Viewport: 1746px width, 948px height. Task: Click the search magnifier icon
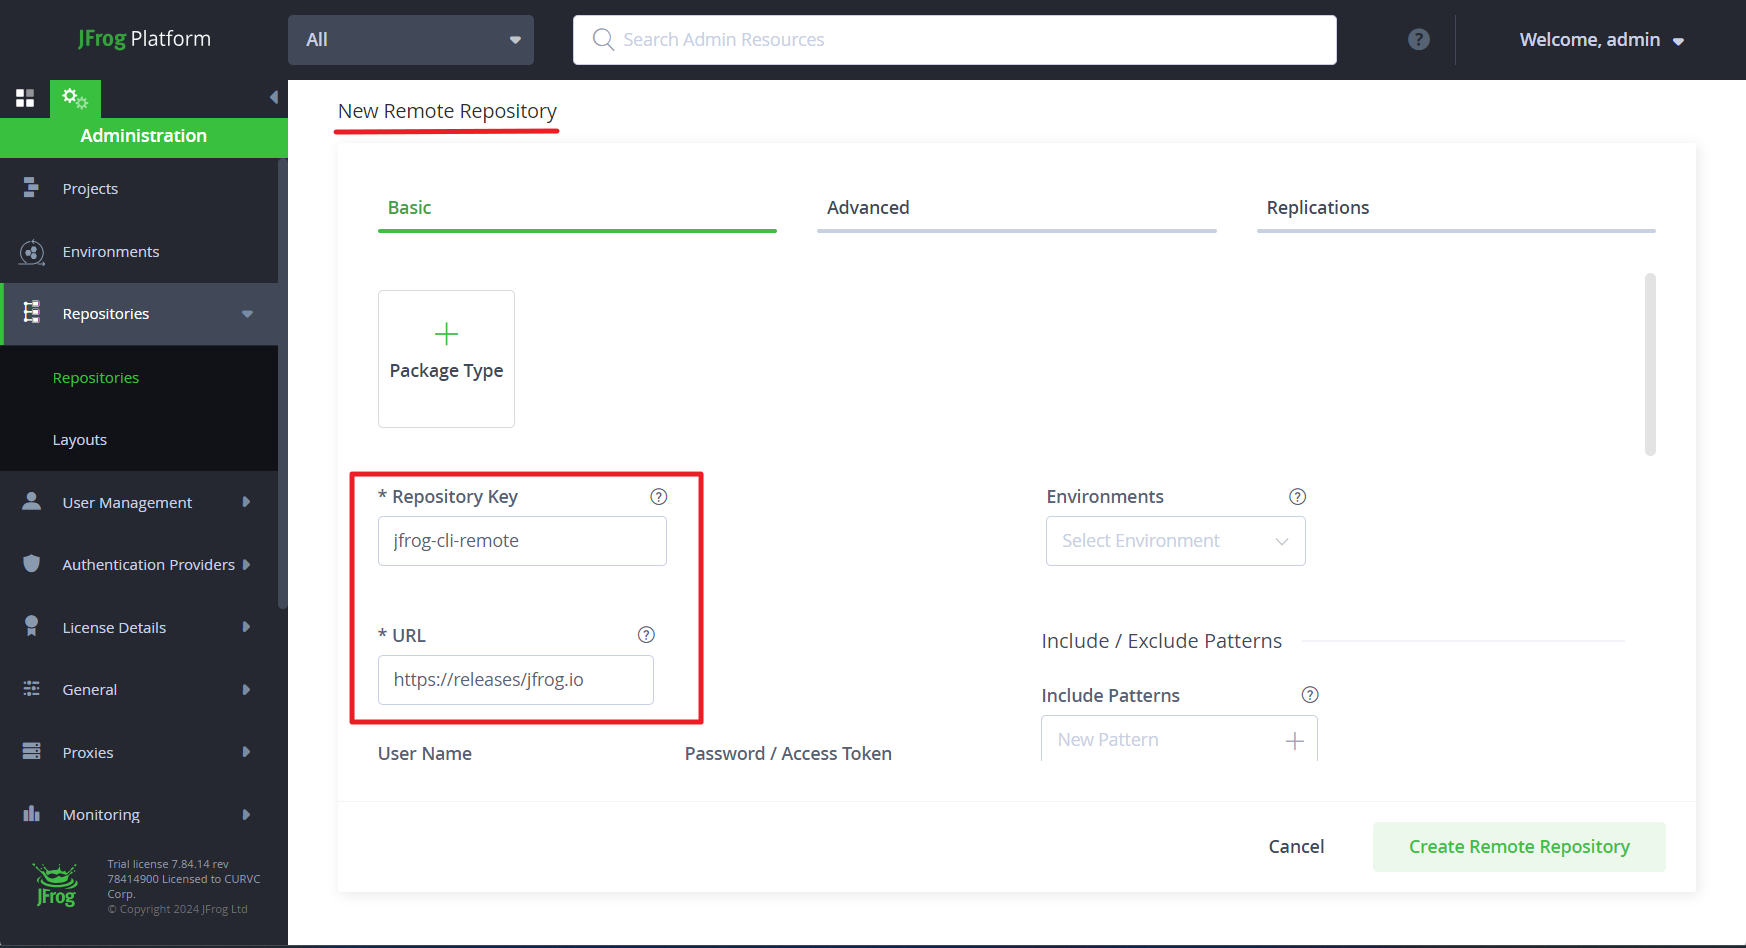[603, 39]
